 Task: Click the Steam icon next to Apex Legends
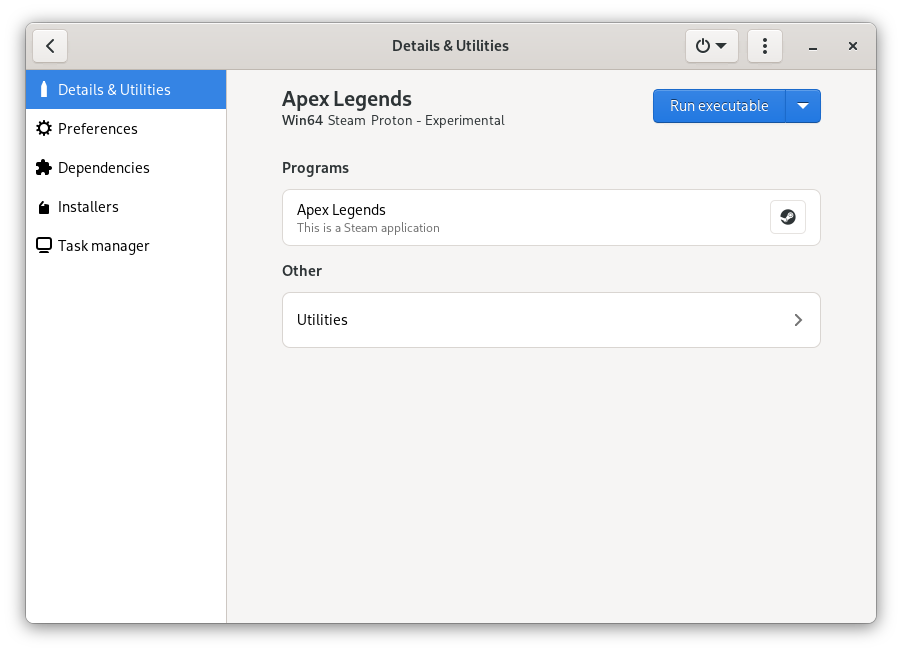click(788, 217)
